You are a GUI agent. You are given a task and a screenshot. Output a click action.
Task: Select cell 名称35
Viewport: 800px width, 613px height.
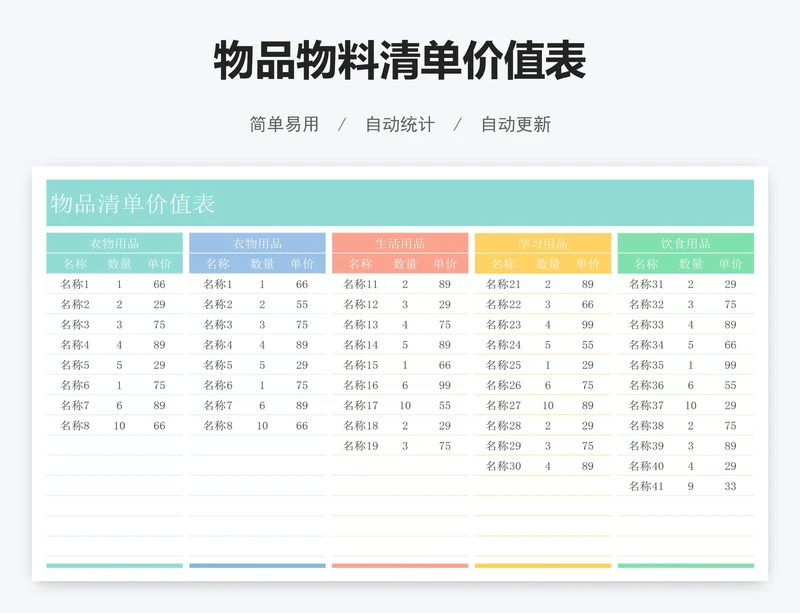[646, 365]
